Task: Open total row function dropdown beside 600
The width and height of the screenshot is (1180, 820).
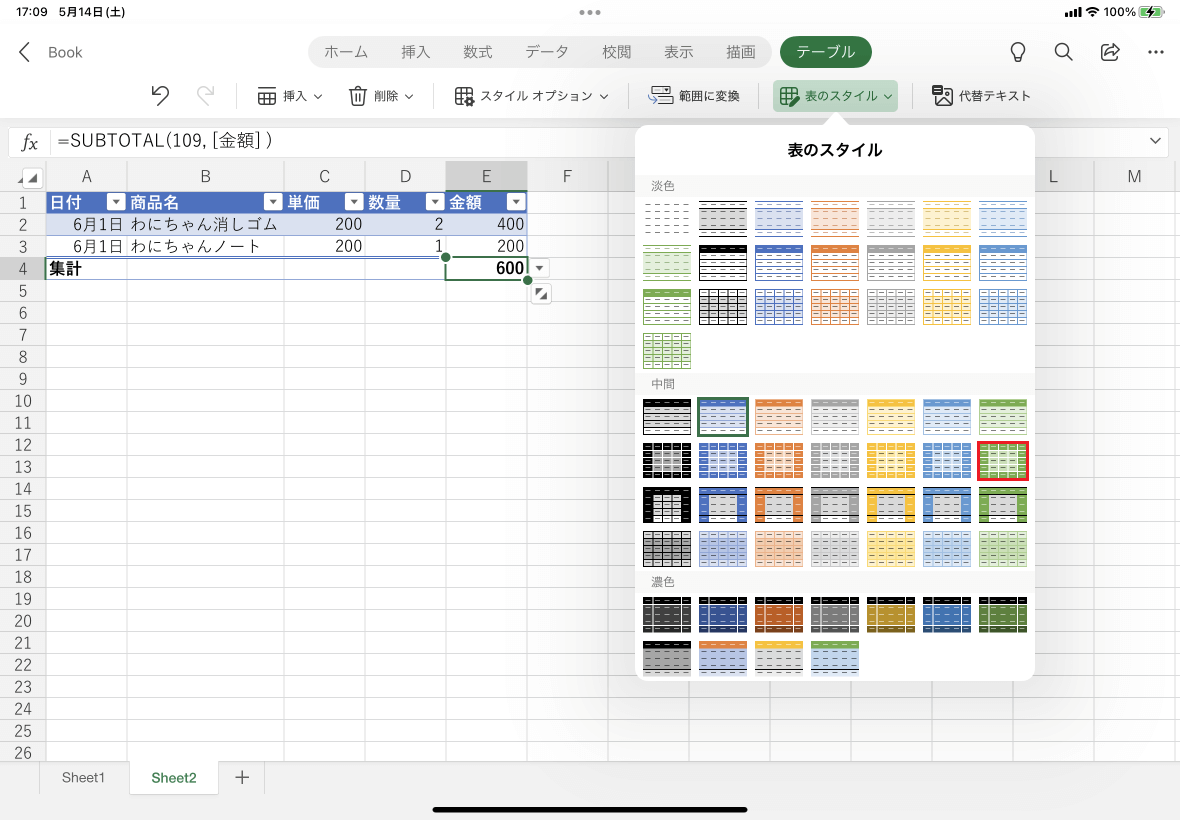Action: pyautogui.click(x=540, y=268)
